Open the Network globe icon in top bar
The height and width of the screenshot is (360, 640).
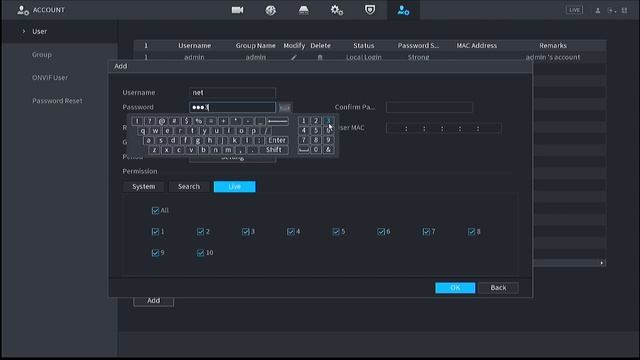point(271,10)
